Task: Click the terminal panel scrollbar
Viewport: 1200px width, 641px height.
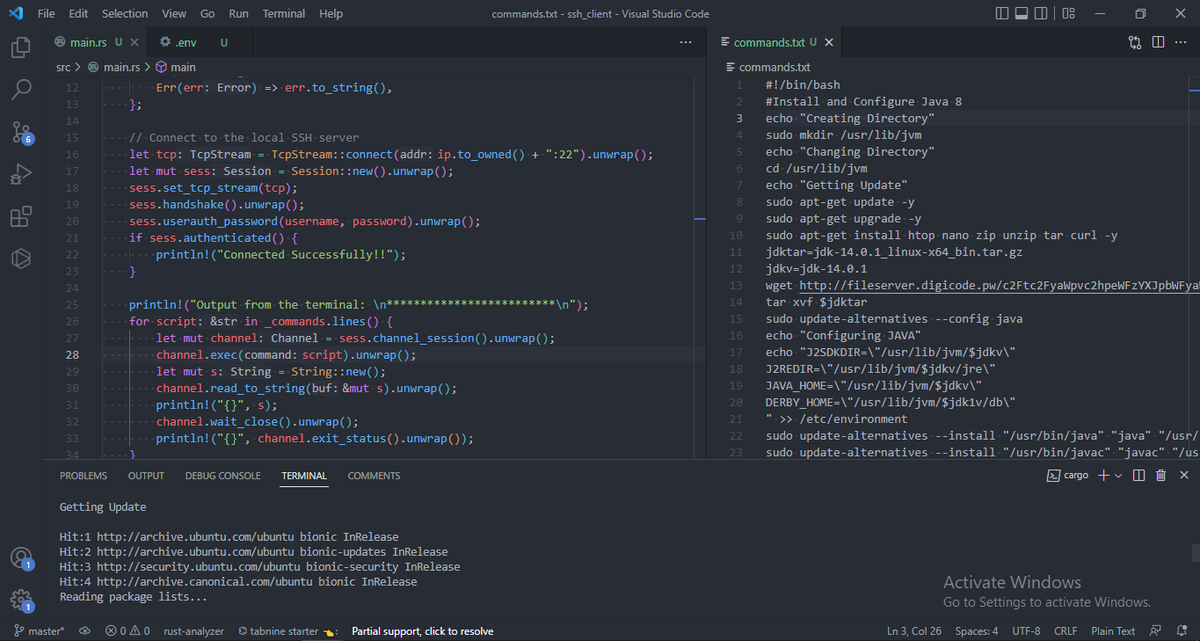Action: (x=1195, y=552)
